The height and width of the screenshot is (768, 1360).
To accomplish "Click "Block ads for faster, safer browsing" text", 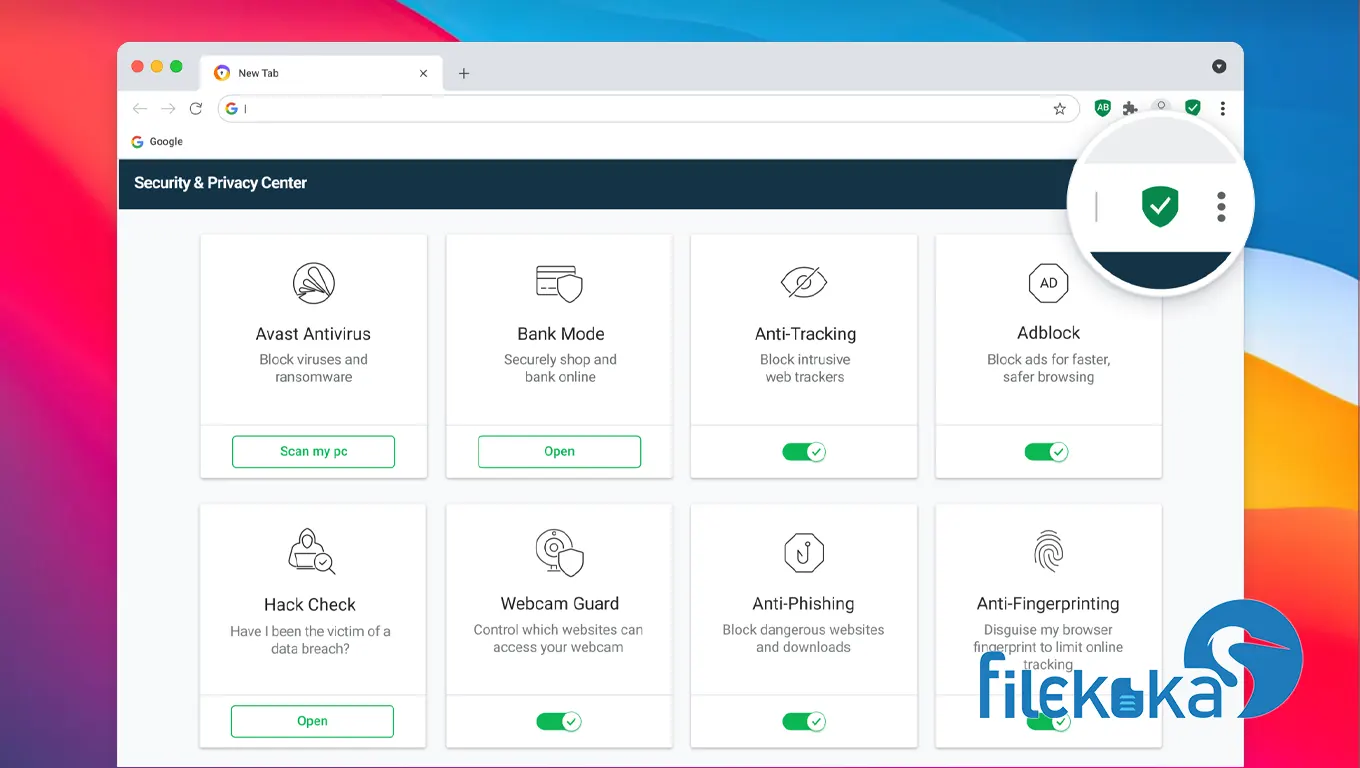I will coord(1048,368).
